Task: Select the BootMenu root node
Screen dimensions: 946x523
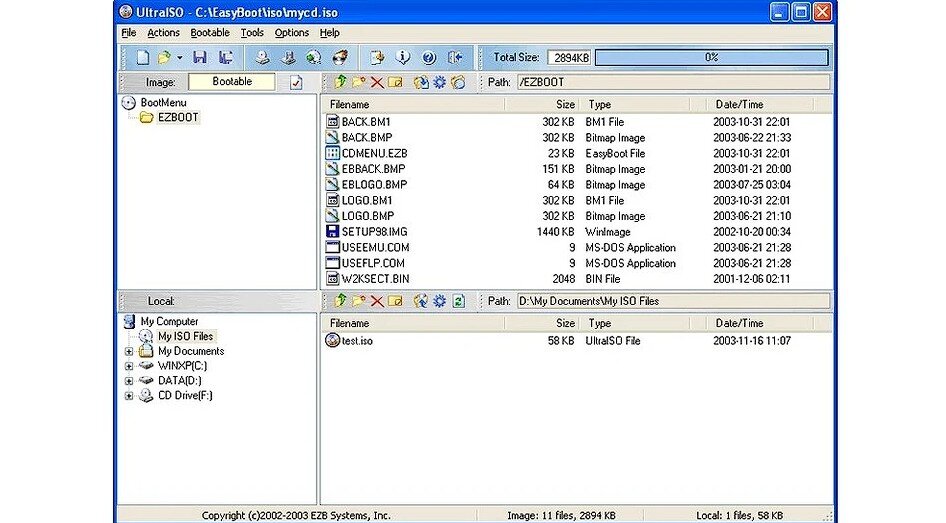Action: 163,103
